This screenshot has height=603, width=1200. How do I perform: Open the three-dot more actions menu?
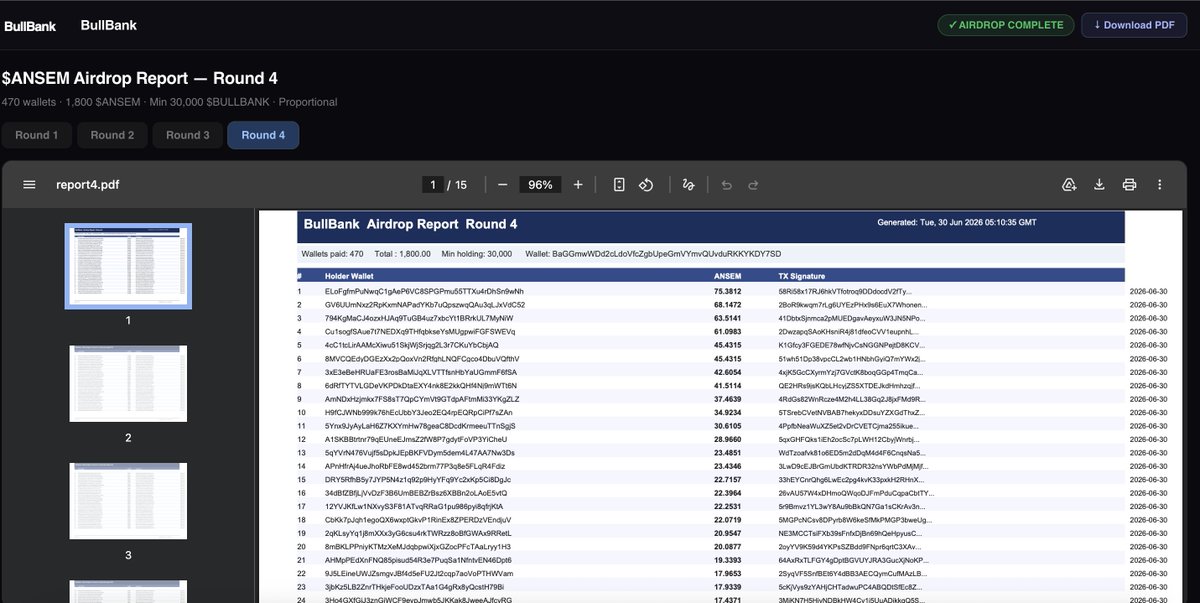click(1159, 185)
